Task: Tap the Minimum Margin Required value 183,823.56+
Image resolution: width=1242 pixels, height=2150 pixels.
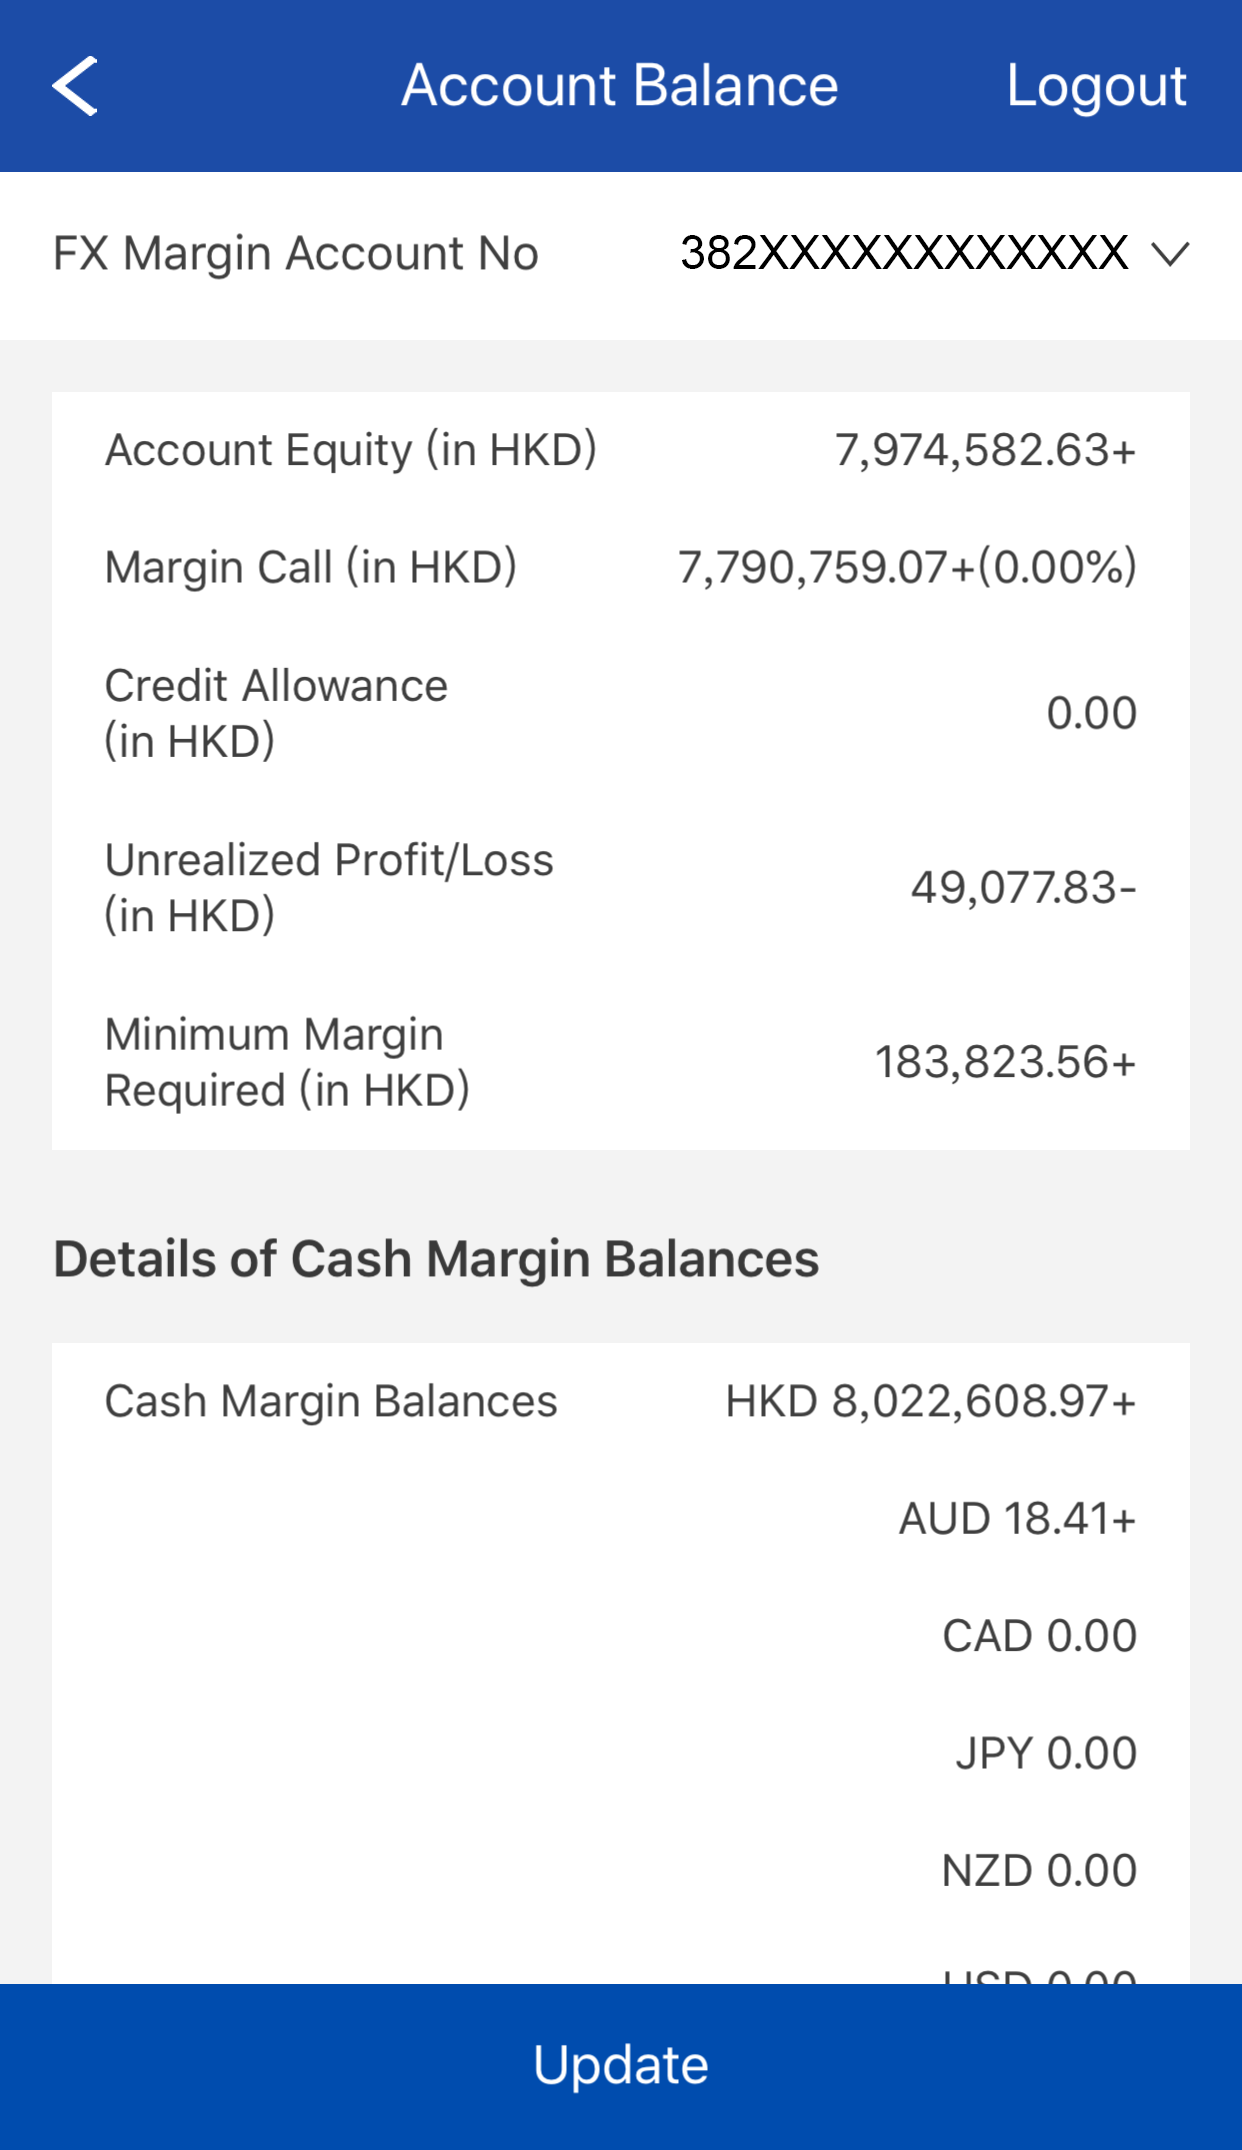Action: [1005, 1062]
